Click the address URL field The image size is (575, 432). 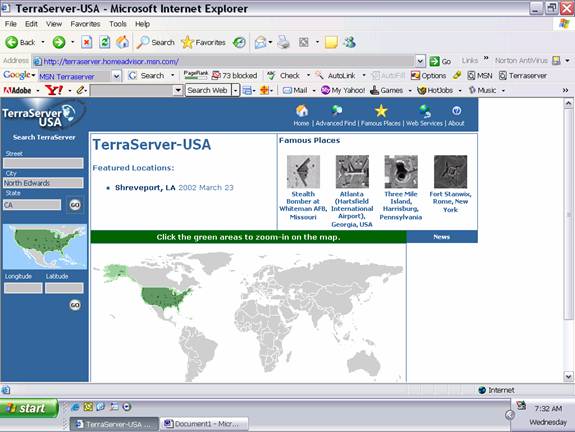pyautogui.click(x=224, y=61)
